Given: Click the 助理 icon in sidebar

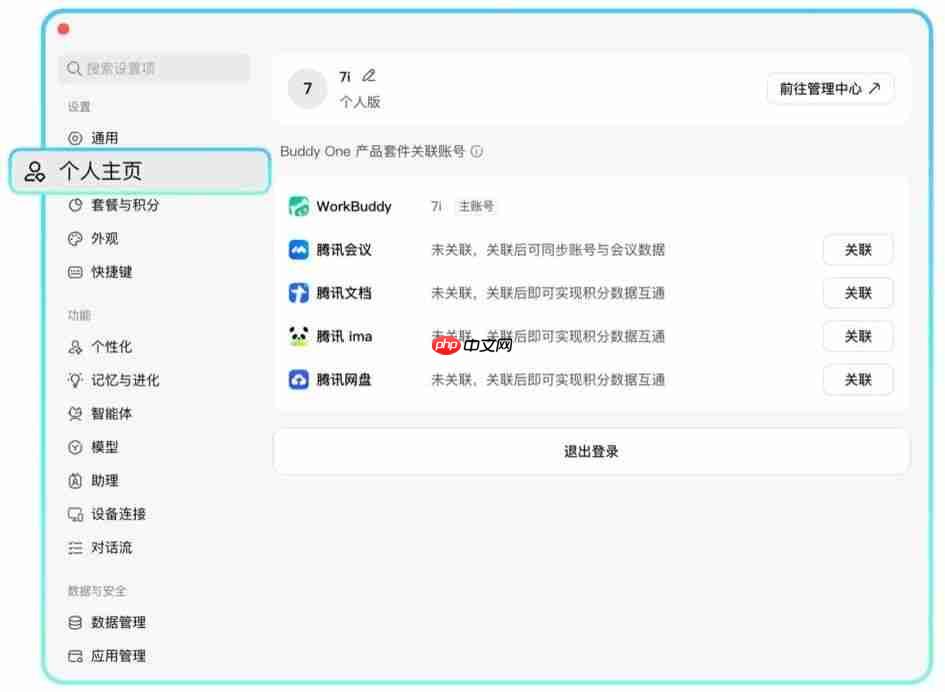Looking at the screenshot, I should coord(75,481).
